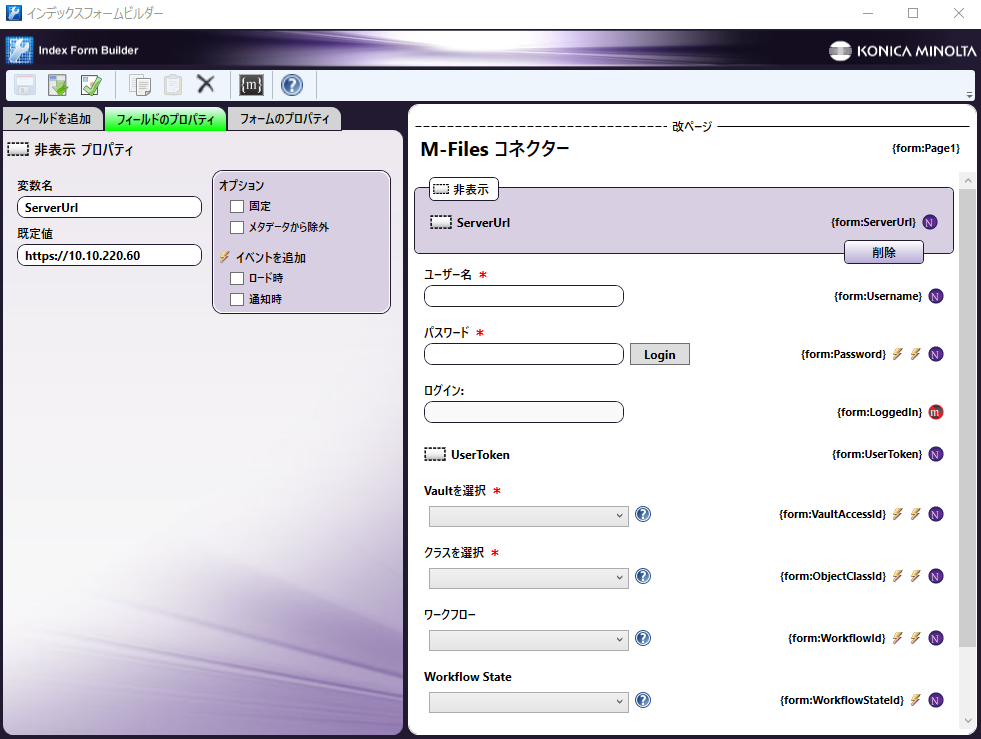Click first lightning icon beside {form:ObjectClassId}
981x739 pixels.
(x=898, y=576)
